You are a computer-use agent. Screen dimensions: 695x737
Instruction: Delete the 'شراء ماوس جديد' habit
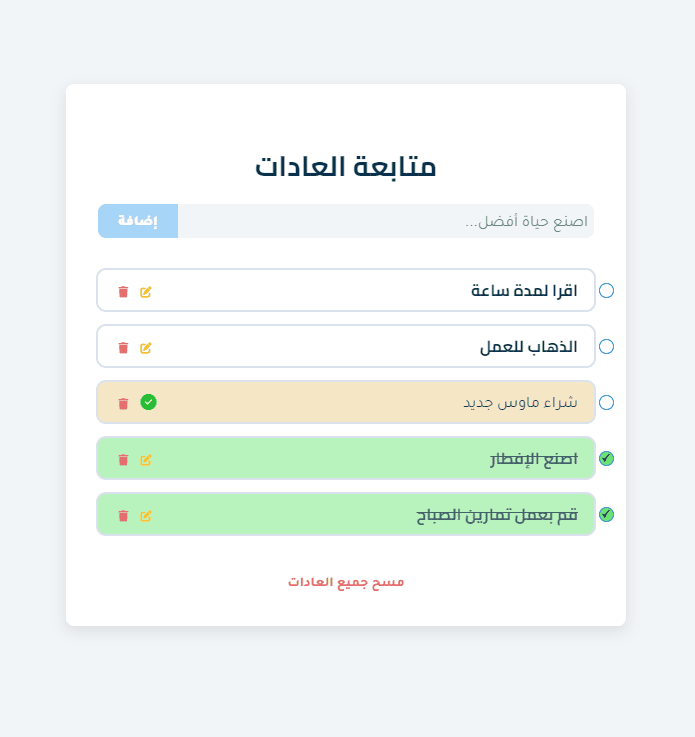[123, 404]
